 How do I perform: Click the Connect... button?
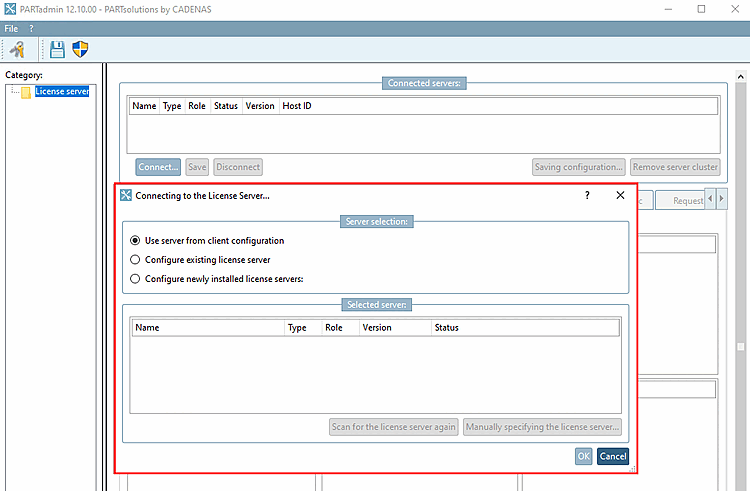pos(158,167)
